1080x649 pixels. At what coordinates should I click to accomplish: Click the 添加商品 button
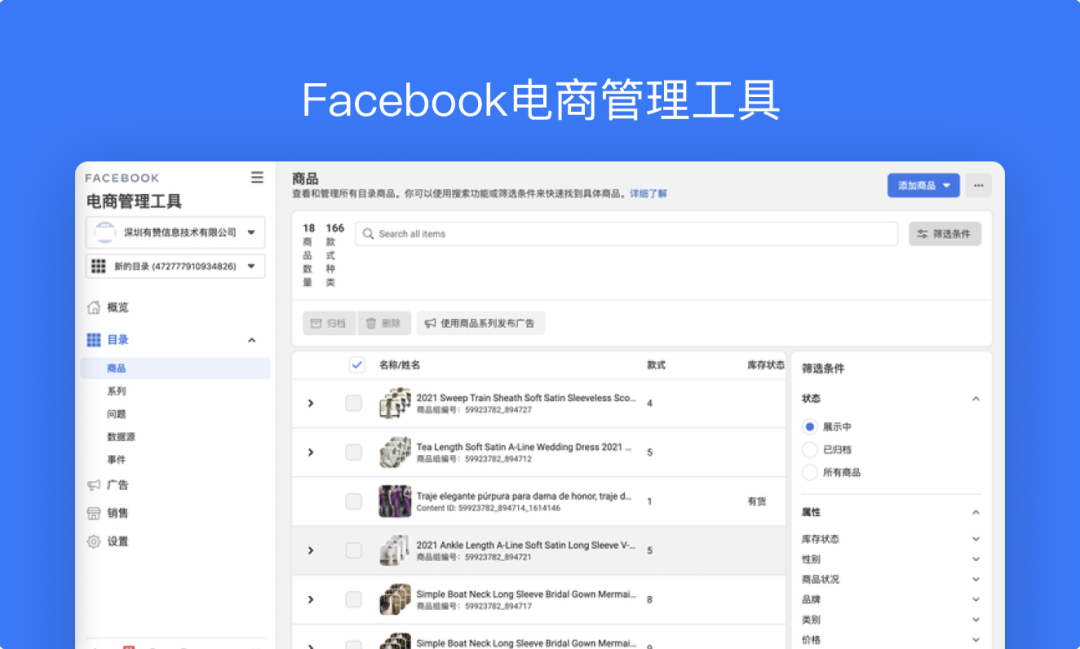tap(923, 185)
